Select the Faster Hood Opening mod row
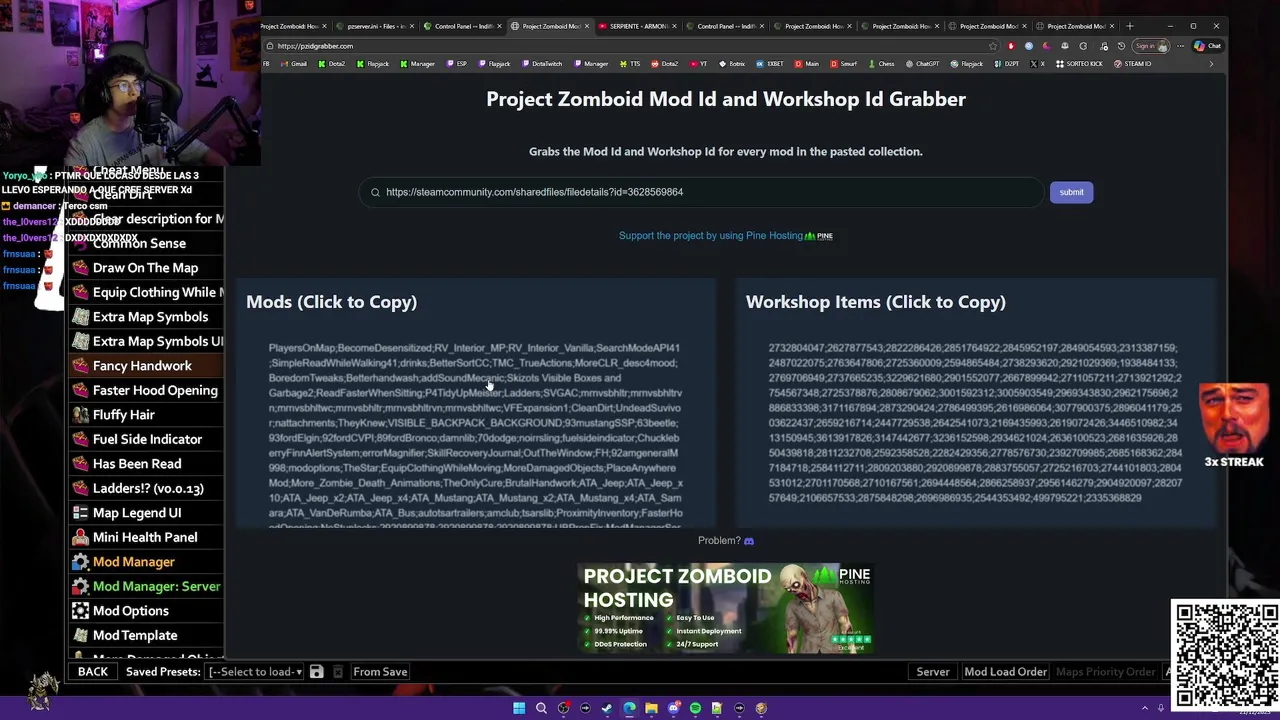Screen dimensions: 1280x720 click(147, 390)
